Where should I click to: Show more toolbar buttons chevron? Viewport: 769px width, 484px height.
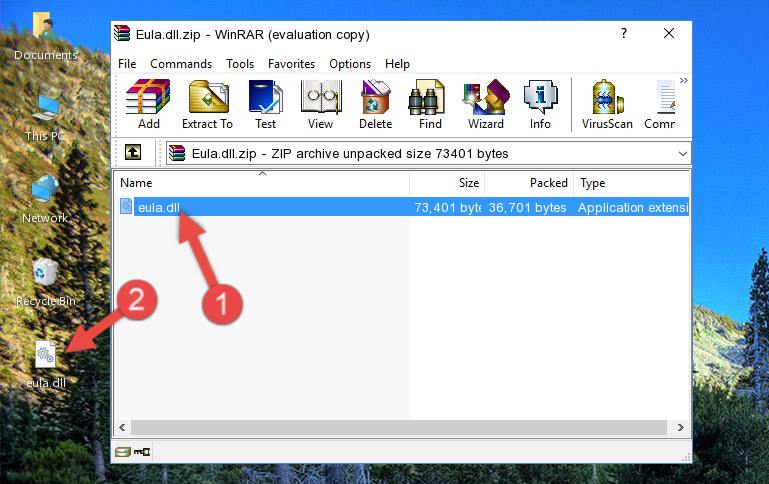pos(684,80)
